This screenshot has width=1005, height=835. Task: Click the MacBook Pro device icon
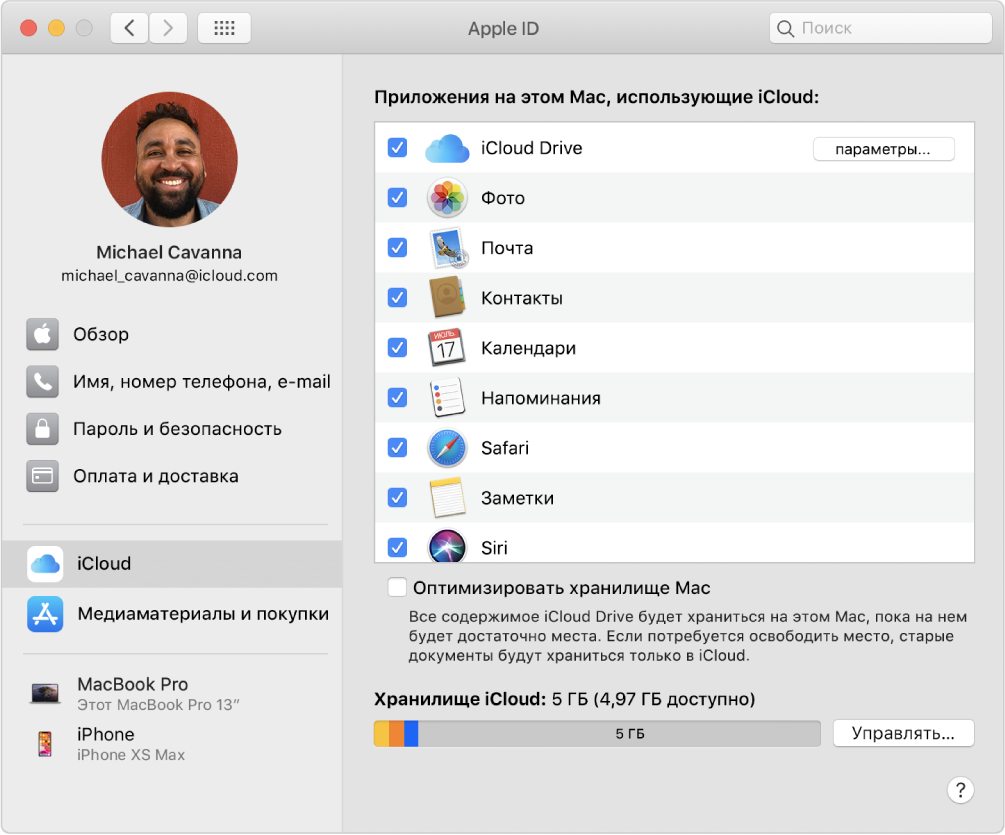[x=46, y=693]
